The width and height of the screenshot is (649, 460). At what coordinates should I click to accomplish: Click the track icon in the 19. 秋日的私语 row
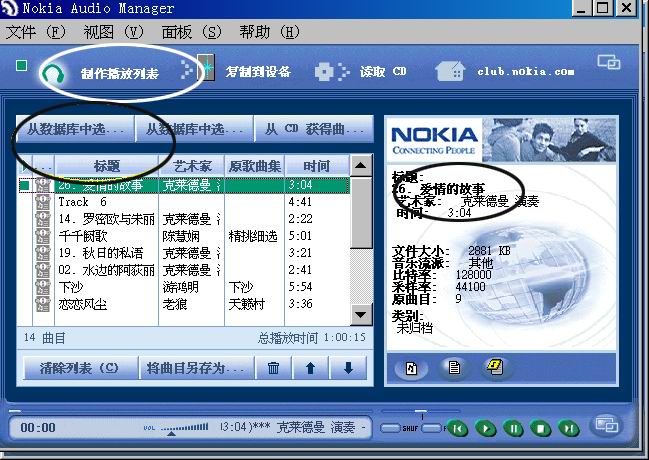(43, 253)
